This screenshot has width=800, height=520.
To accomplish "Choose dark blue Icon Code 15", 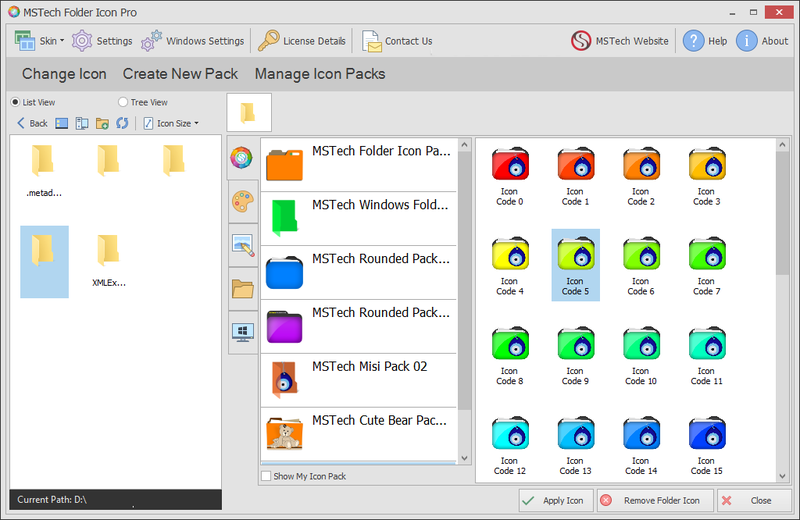I will tap(707, 445).
